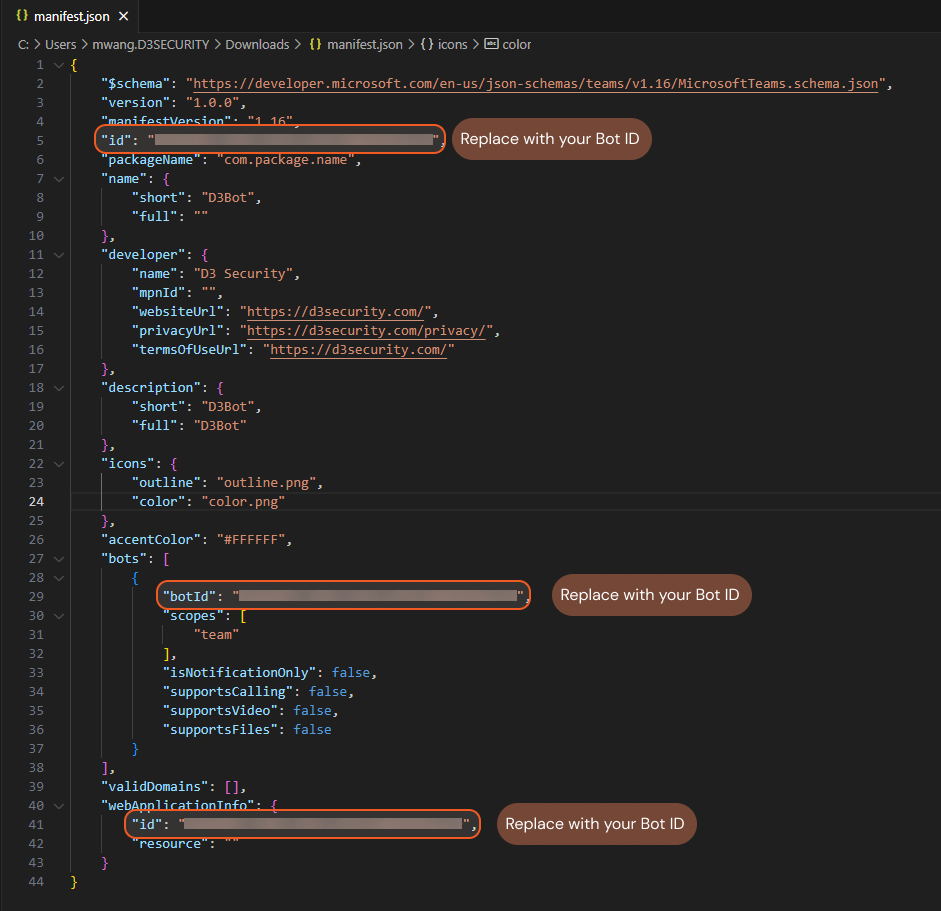Viewport: 941px width, 911px height.
Task: Collapse the "developer" block at line 11
Action: 59,255
